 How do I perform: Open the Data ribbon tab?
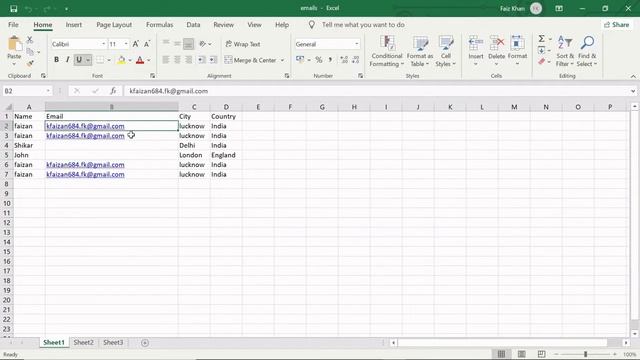point(193,24)
